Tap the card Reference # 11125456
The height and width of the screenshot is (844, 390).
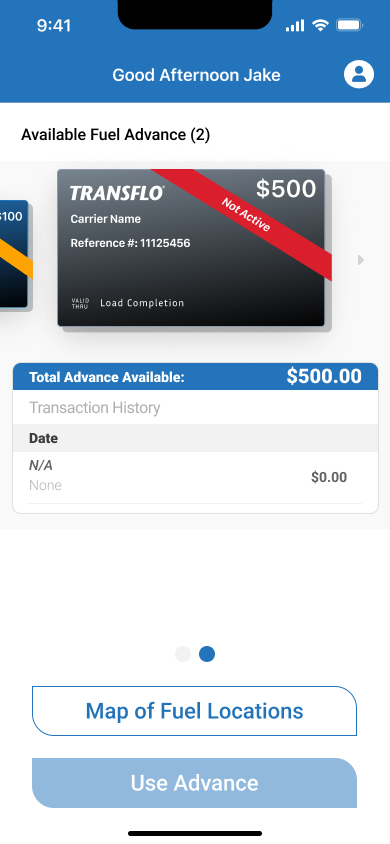(x=130, y=243)
